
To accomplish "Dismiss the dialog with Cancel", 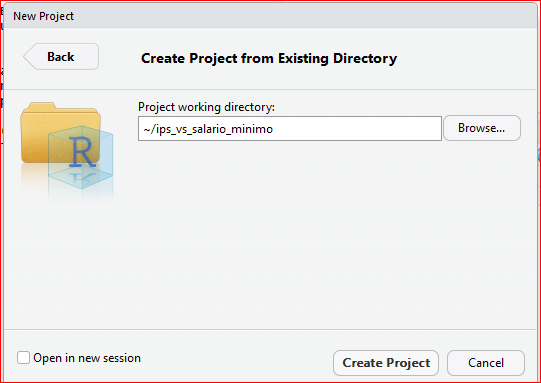I will 486,363.
